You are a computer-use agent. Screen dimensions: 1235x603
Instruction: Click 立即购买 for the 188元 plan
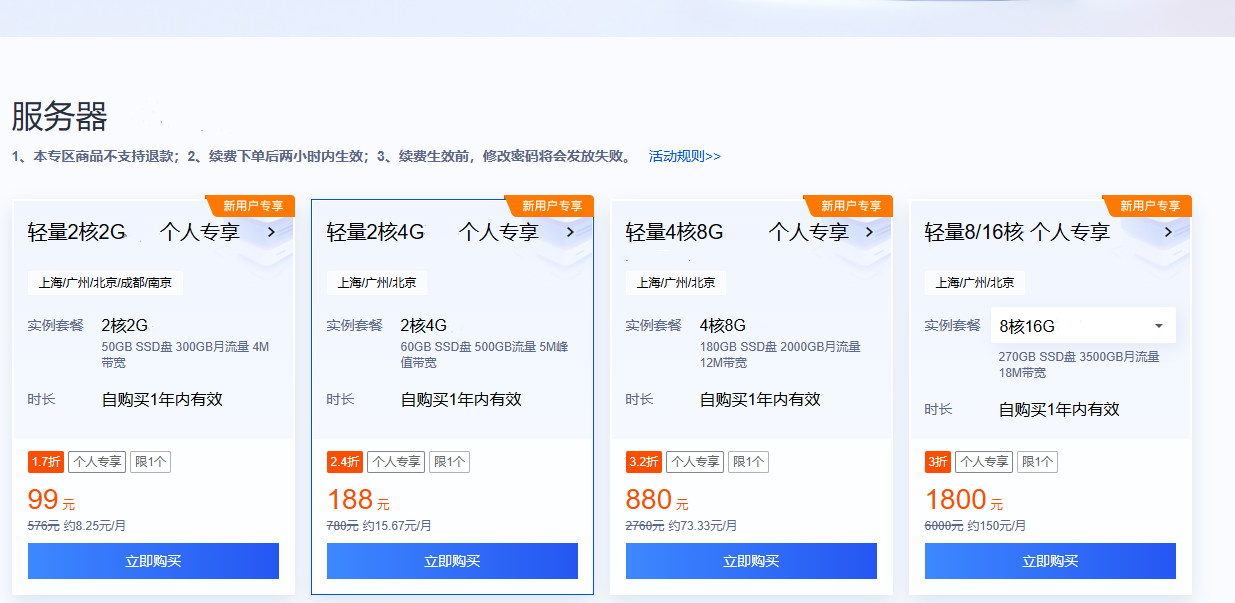452,561
